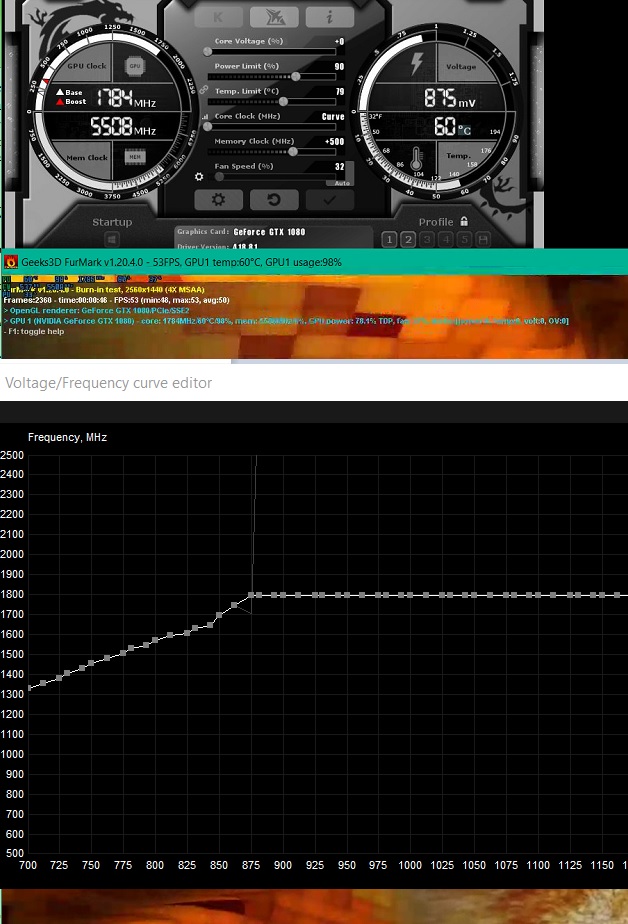Click the thermometer icon in the right gauge
Image resolution: width=628 pixels, height=924 pixels.
416,159
